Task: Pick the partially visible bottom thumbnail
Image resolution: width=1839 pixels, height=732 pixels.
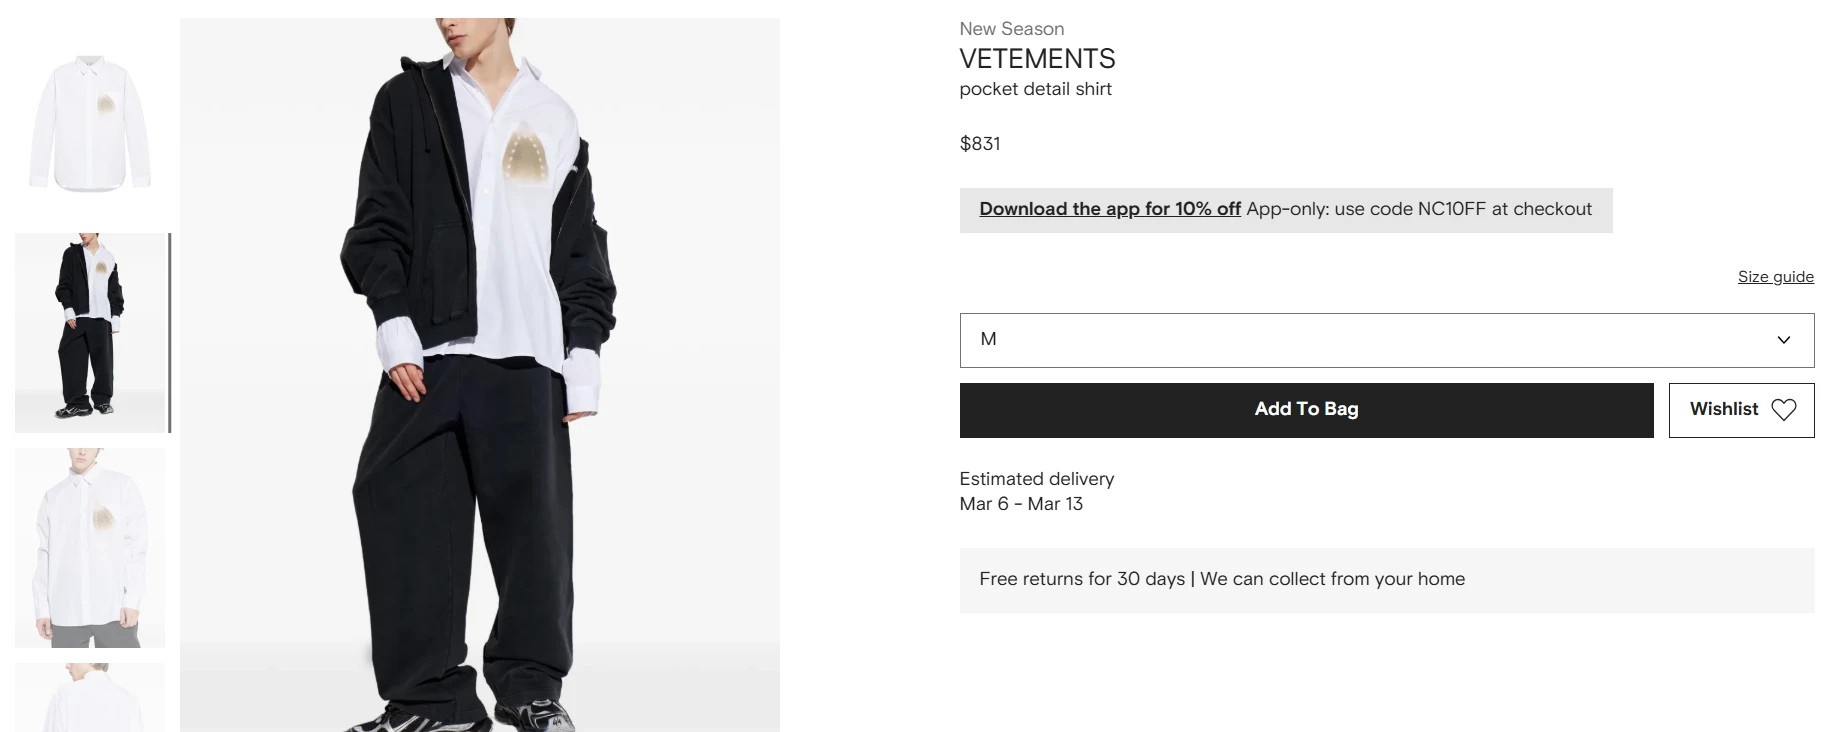Action: point(90,697)
